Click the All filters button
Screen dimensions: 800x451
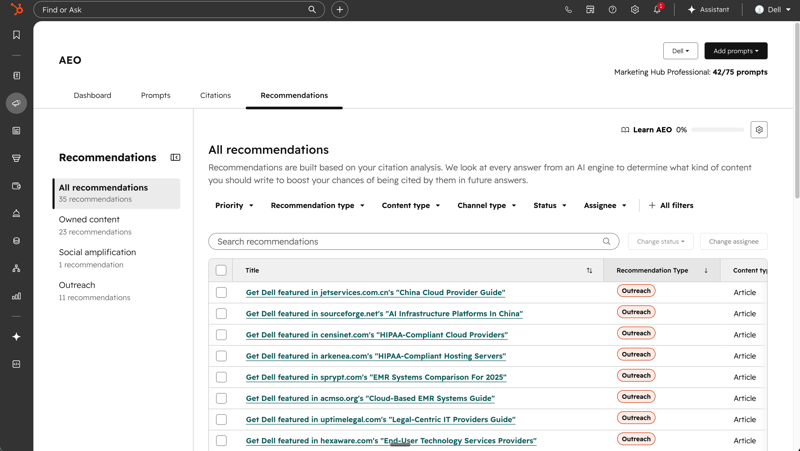[671, 206]
